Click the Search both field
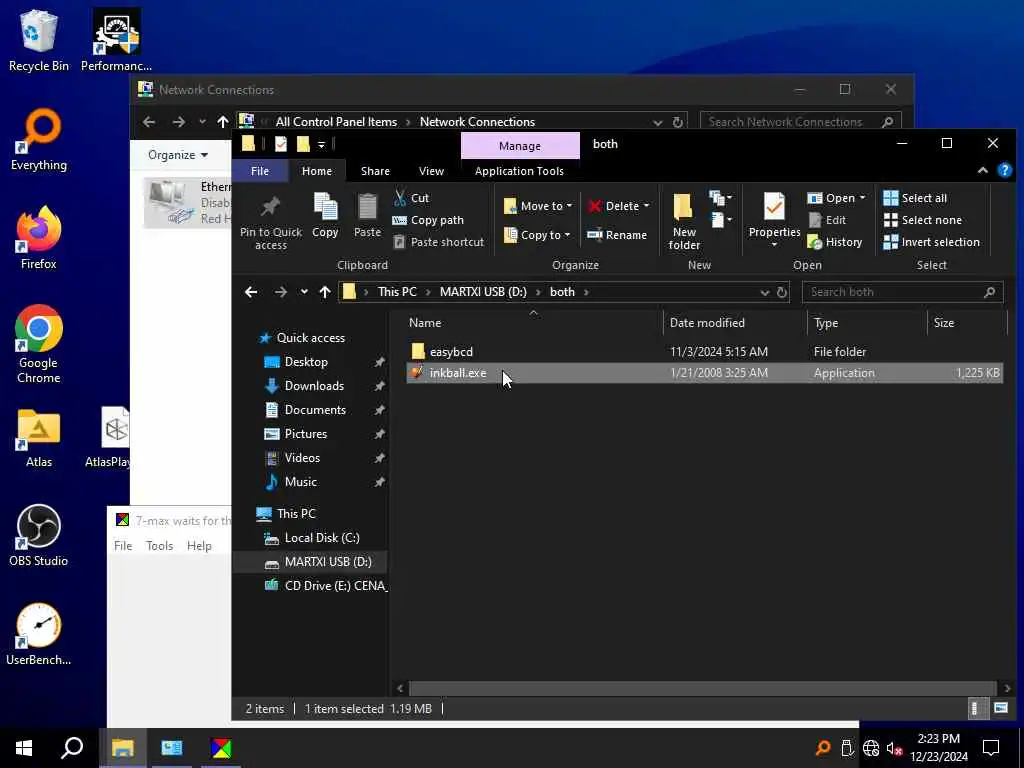Screen dimensions: 1024x768 pos(902,292)
